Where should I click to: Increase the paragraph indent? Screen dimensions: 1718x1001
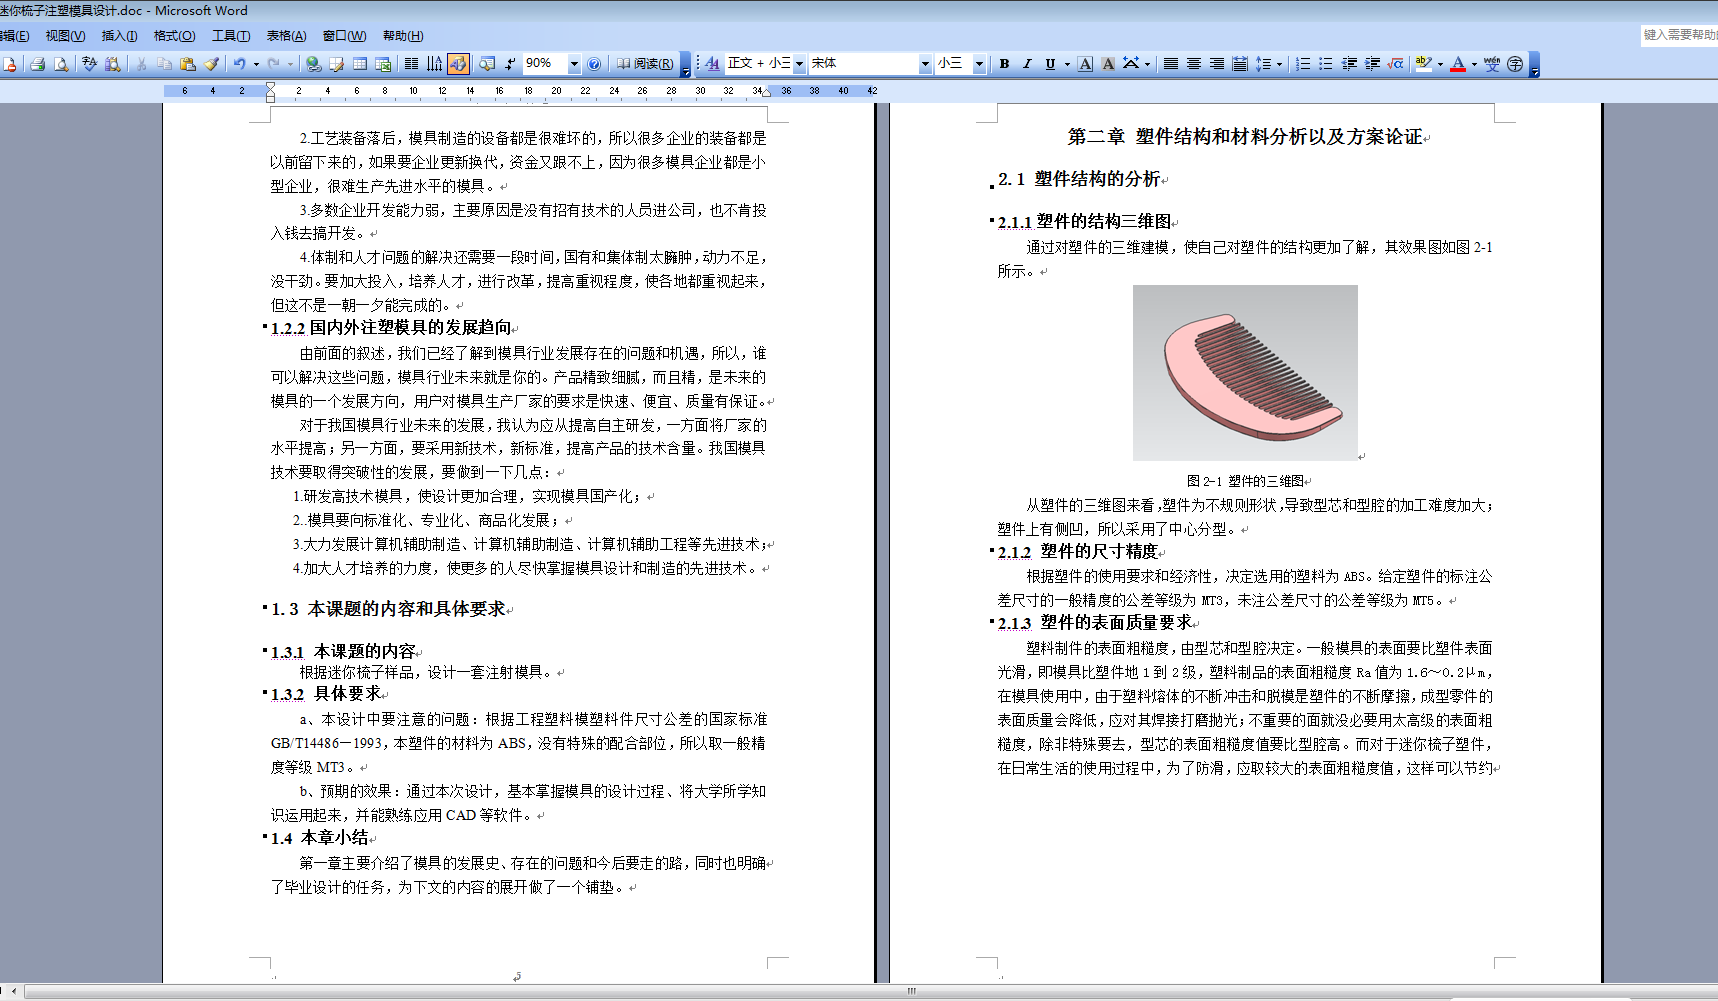1372,64
